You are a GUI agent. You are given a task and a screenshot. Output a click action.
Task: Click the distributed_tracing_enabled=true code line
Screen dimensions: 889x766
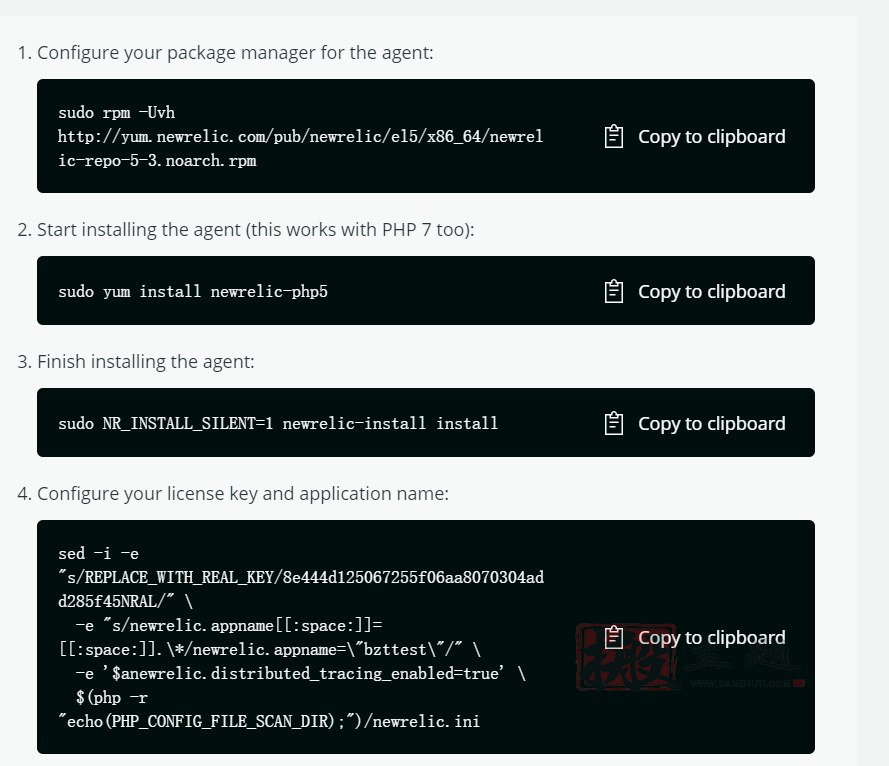(300, 674)
